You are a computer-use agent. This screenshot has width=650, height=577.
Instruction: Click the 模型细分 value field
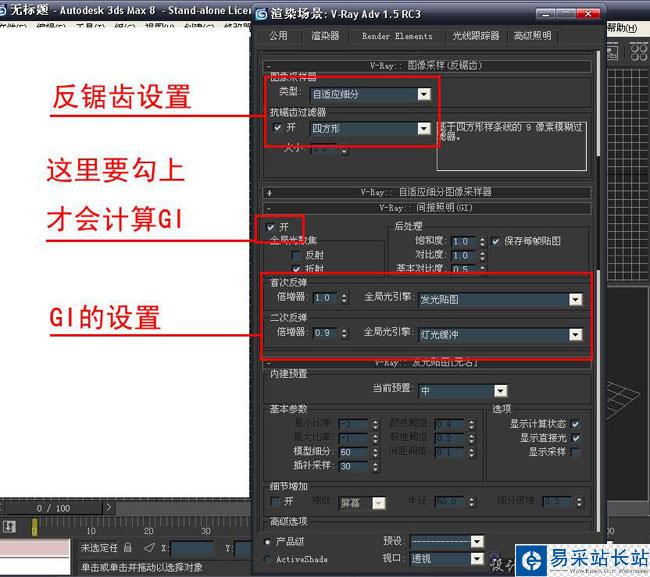354,452
